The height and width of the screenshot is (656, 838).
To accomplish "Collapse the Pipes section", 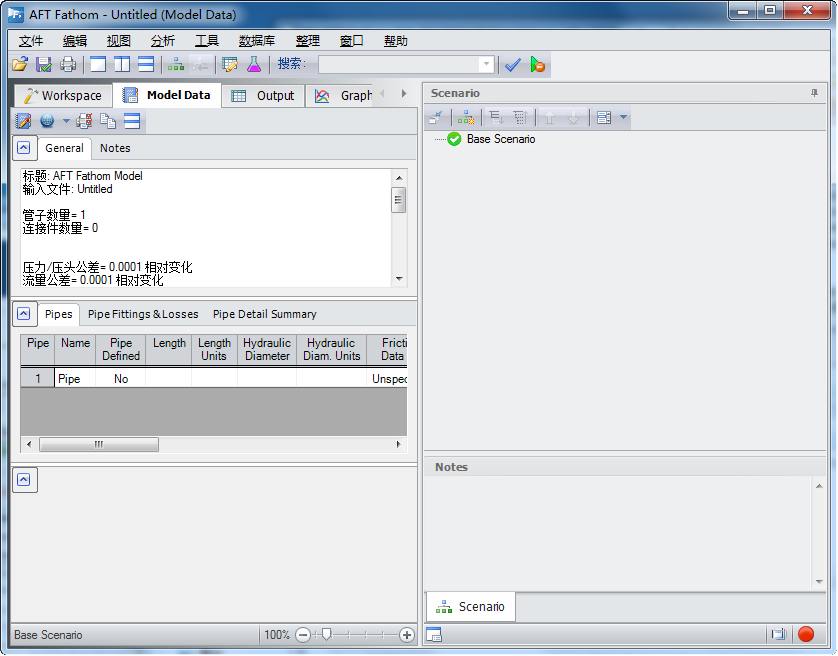I will pyautogui.click(x=24, y=313).
